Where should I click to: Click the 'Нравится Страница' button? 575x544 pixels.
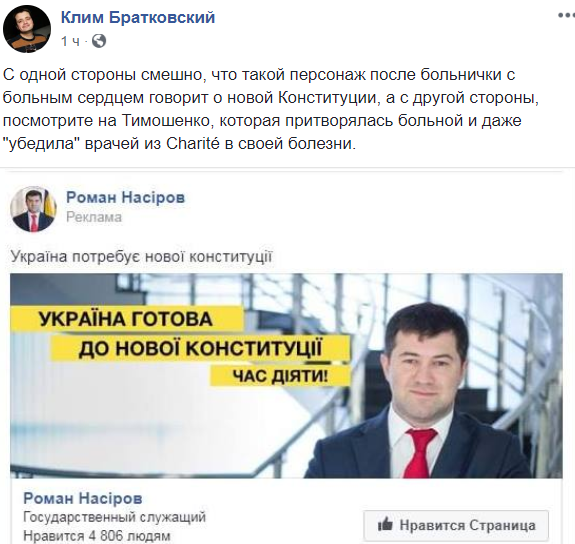[x=456, y=525]
